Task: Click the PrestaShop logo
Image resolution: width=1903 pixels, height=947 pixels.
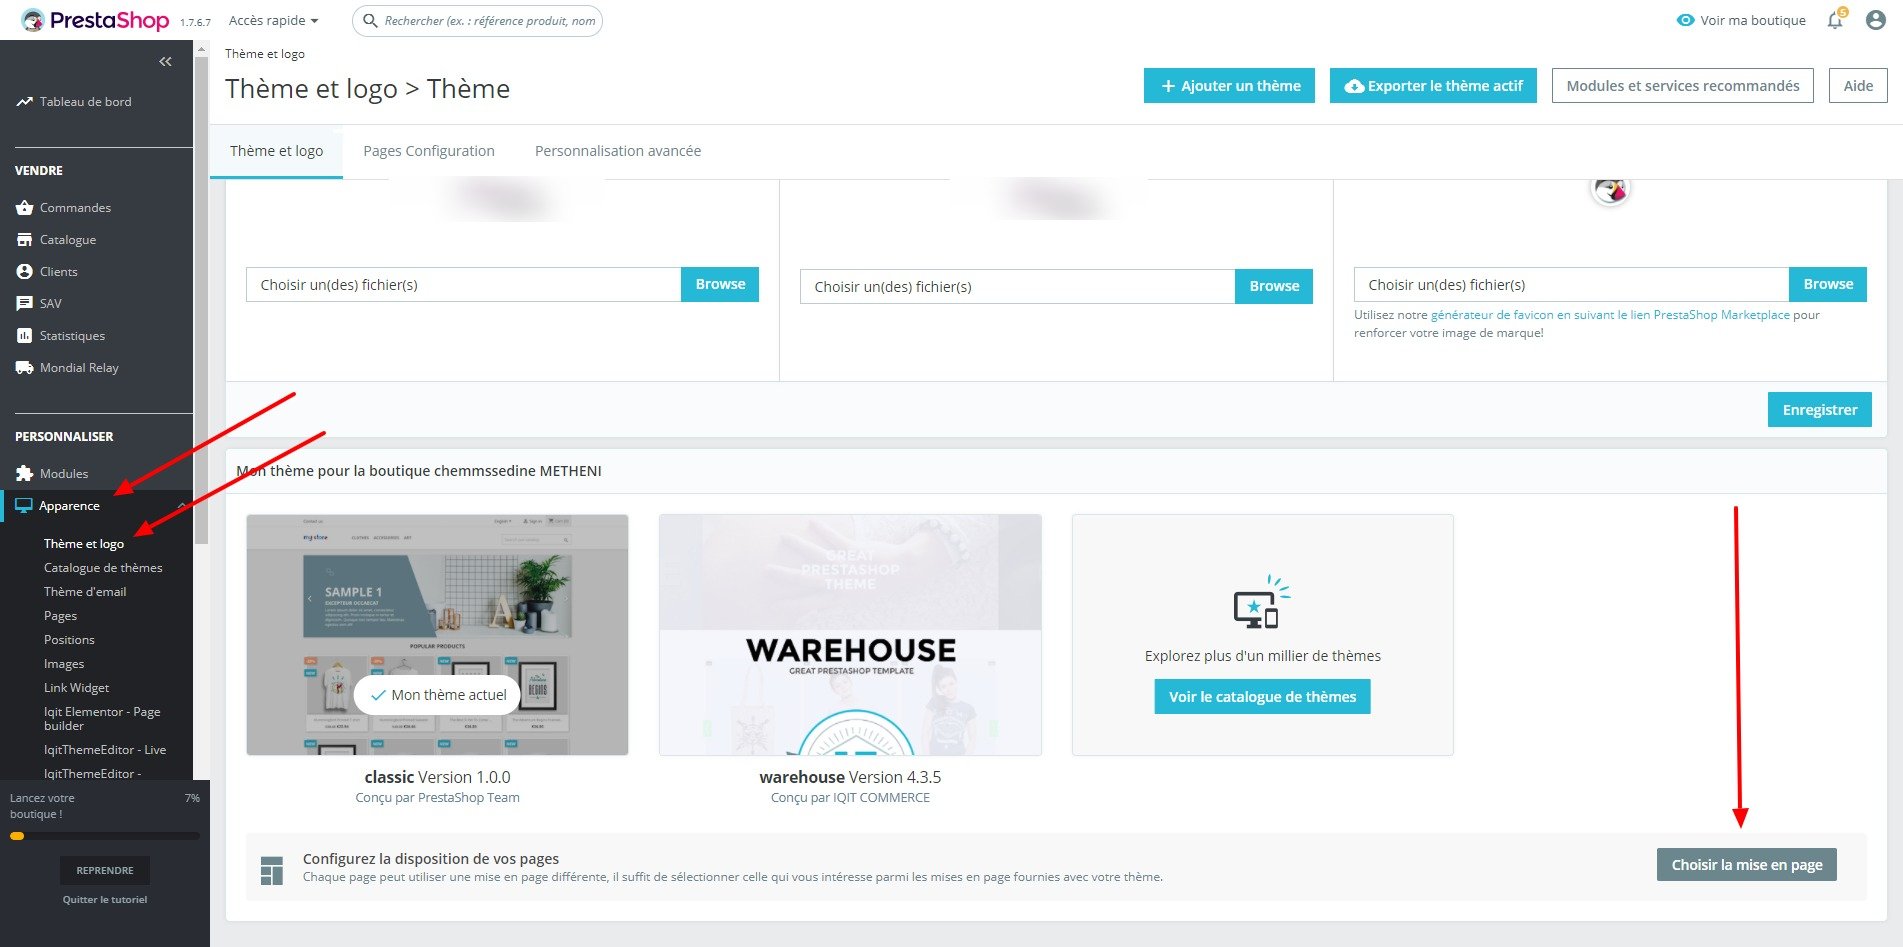Action: (x=95, y=20)
